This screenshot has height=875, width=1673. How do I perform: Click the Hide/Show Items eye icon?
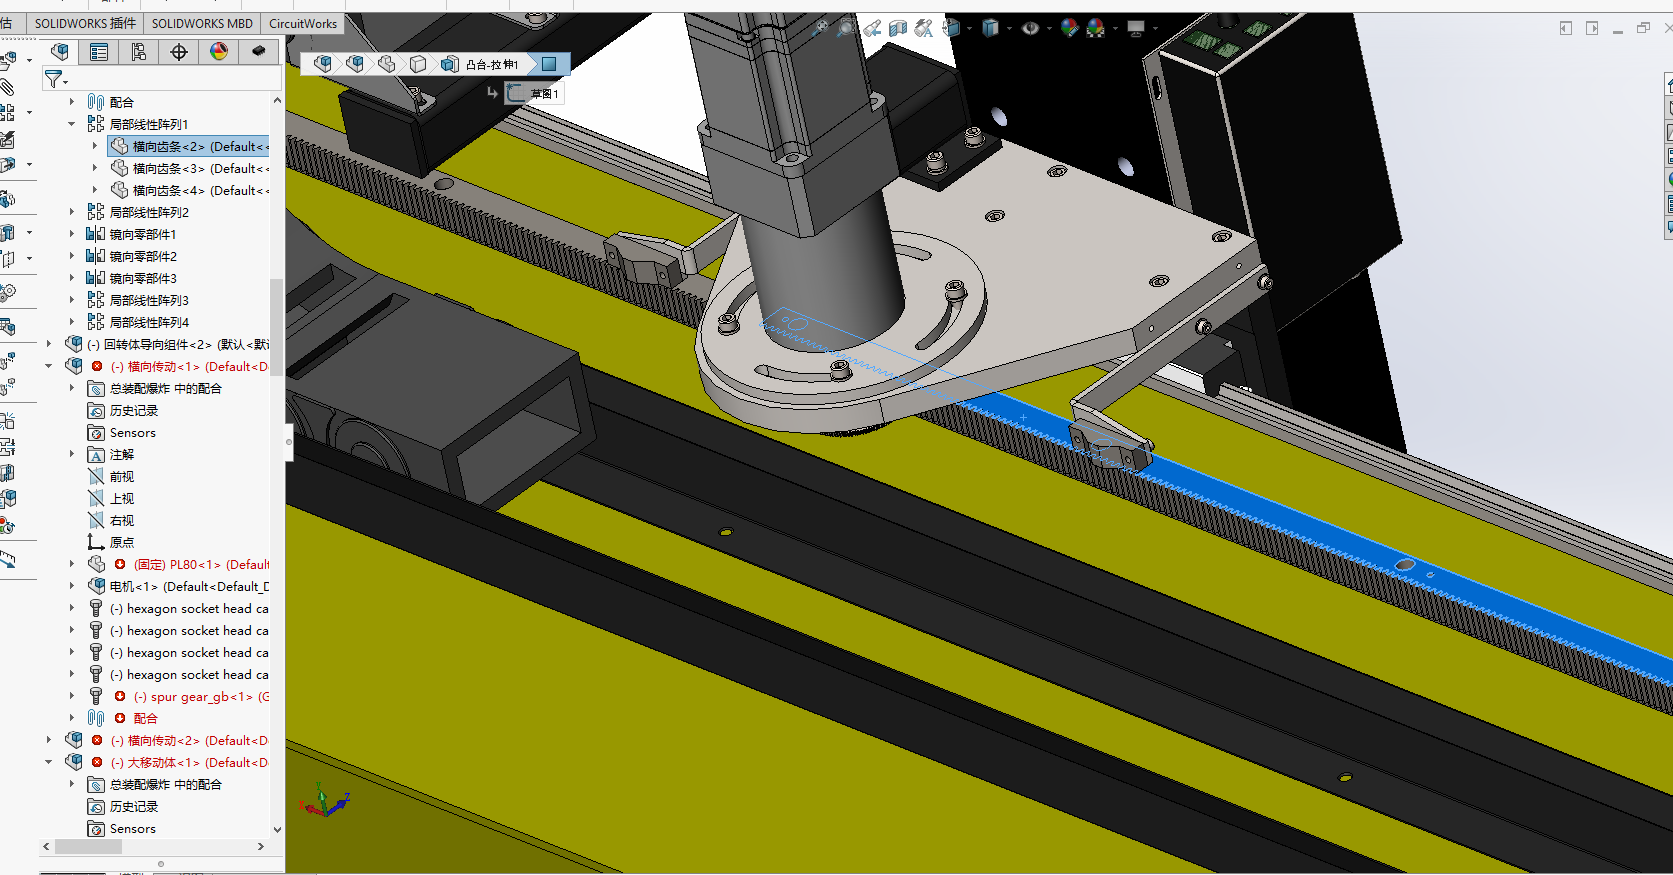(x=1030, y=28)
